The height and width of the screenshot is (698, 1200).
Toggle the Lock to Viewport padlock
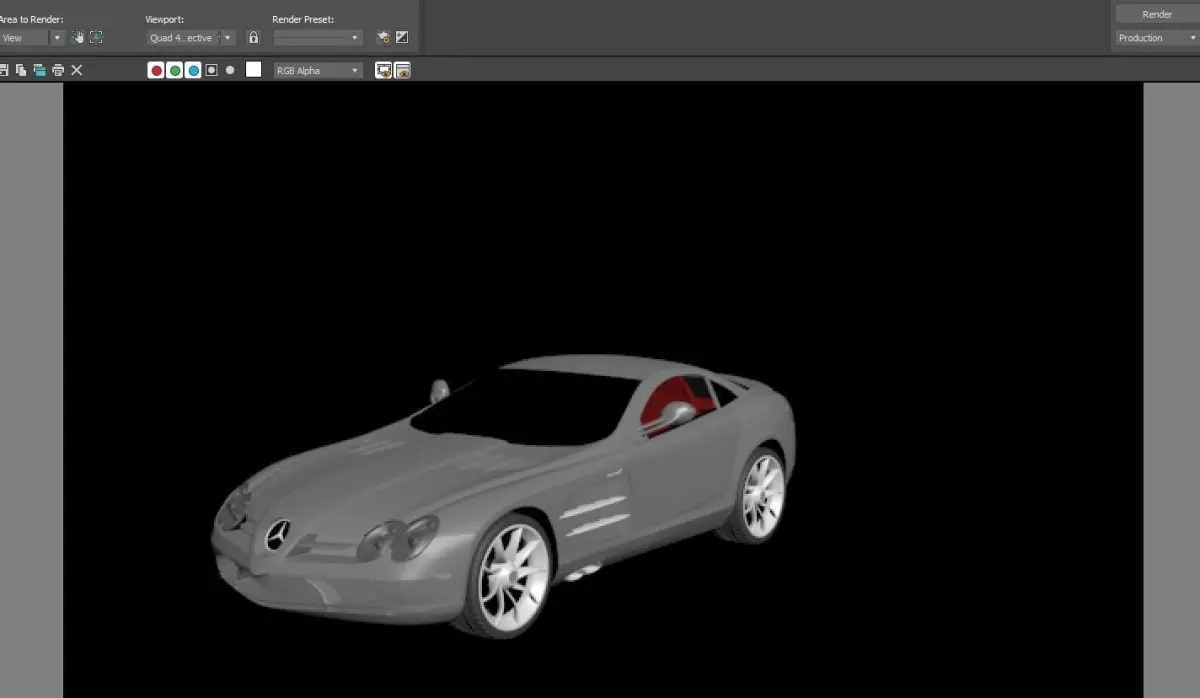253,38
